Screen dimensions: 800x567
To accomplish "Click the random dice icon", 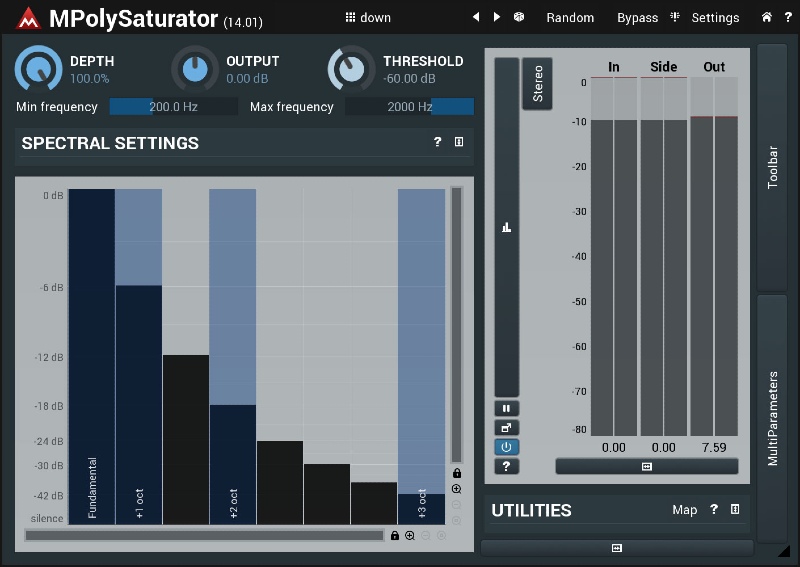I will pyautogui.click(x=519, y=17).
